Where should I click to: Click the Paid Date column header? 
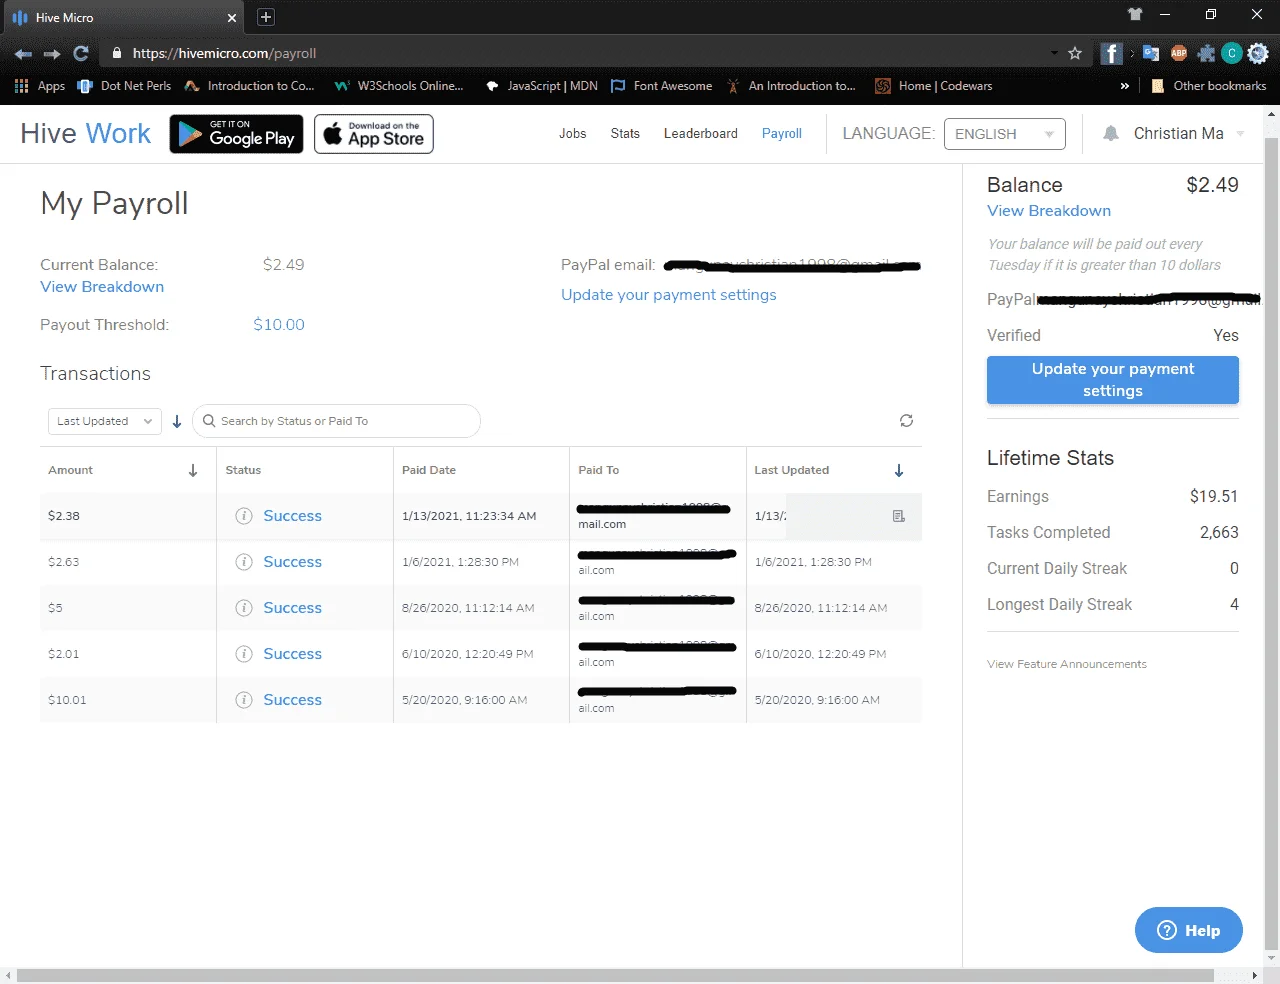(429, 470)
